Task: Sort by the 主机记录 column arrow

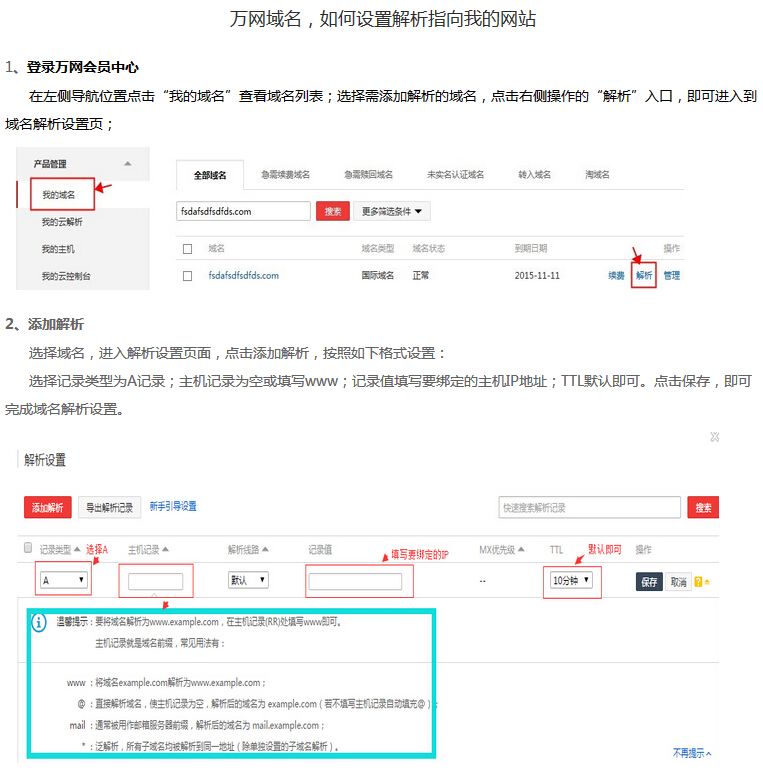Action: pos(165,549)
